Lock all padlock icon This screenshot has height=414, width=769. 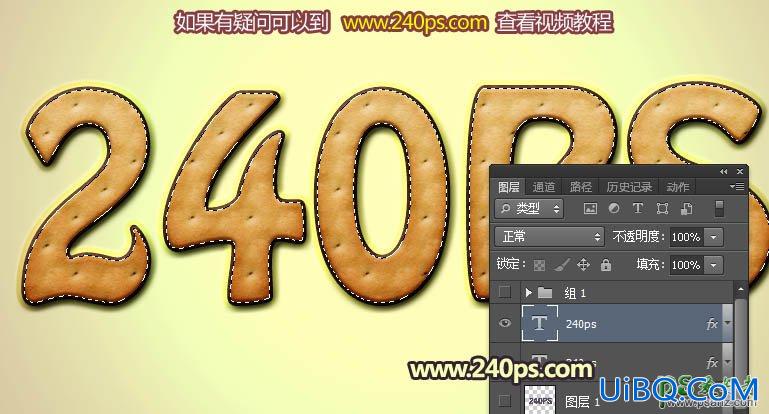click(606, 265)
